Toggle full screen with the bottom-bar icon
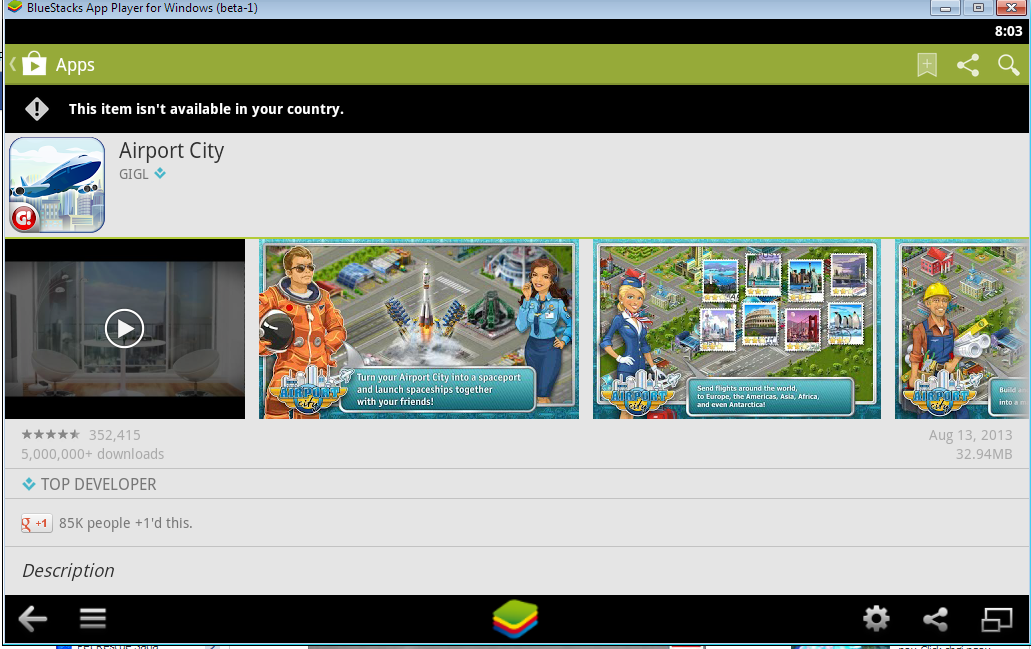 coord(997,619)
